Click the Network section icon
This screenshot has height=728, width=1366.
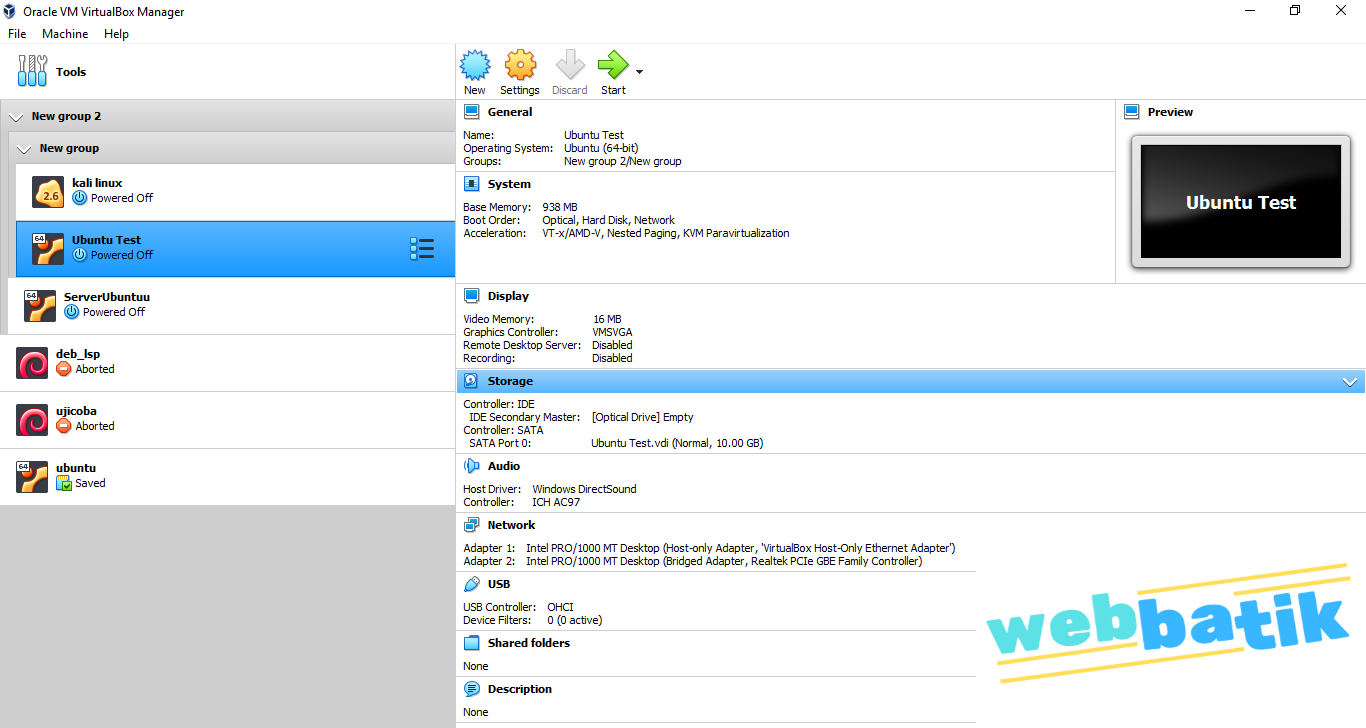coord(472,525)
